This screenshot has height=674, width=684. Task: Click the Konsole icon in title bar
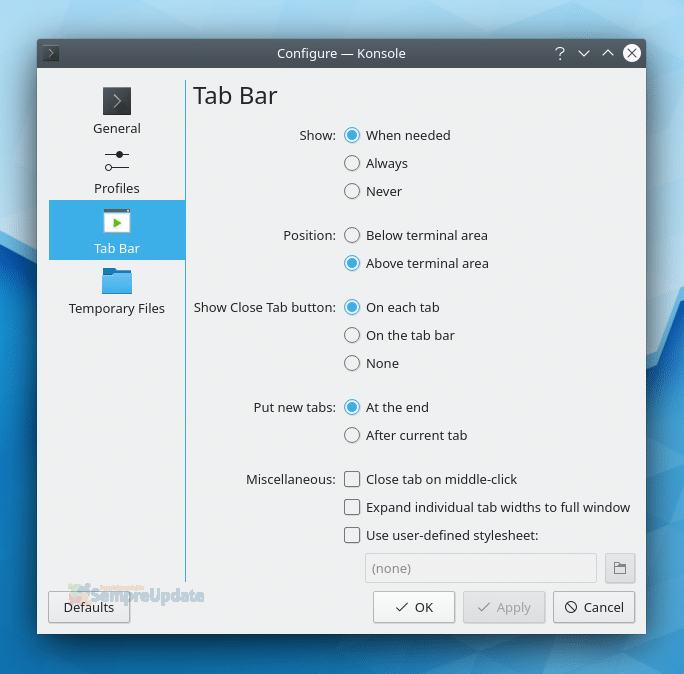51,53
